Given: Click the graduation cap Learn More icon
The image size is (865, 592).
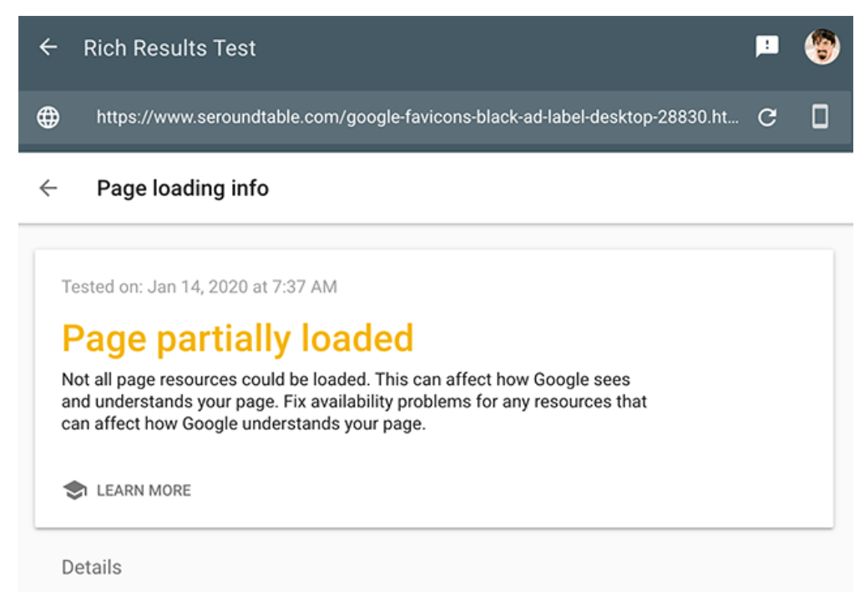Looking at the screenshot, I should 74,490.
